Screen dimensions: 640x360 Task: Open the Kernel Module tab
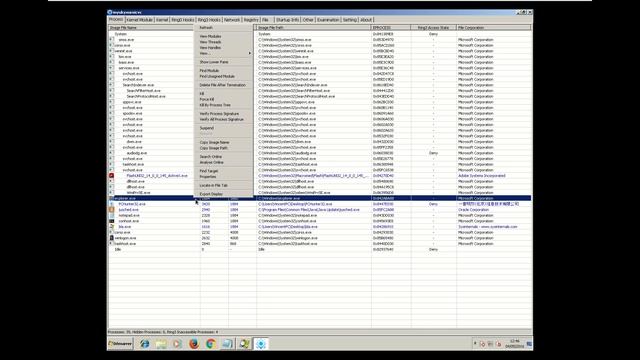click(x=139, y=20)
